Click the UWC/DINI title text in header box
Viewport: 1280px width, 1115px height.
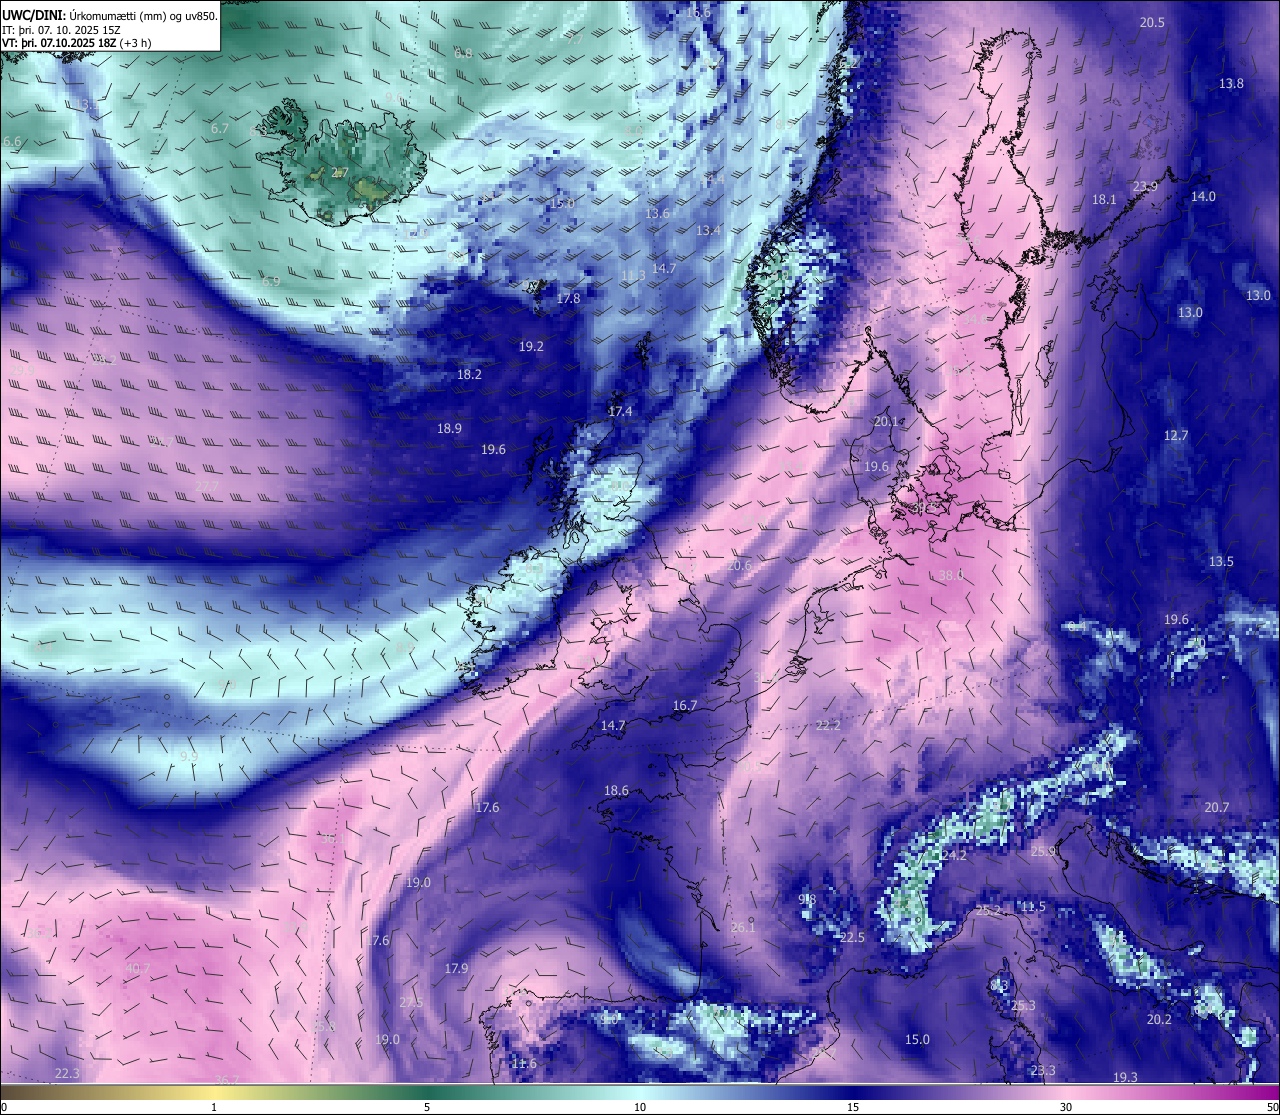[x=110, y=16]
